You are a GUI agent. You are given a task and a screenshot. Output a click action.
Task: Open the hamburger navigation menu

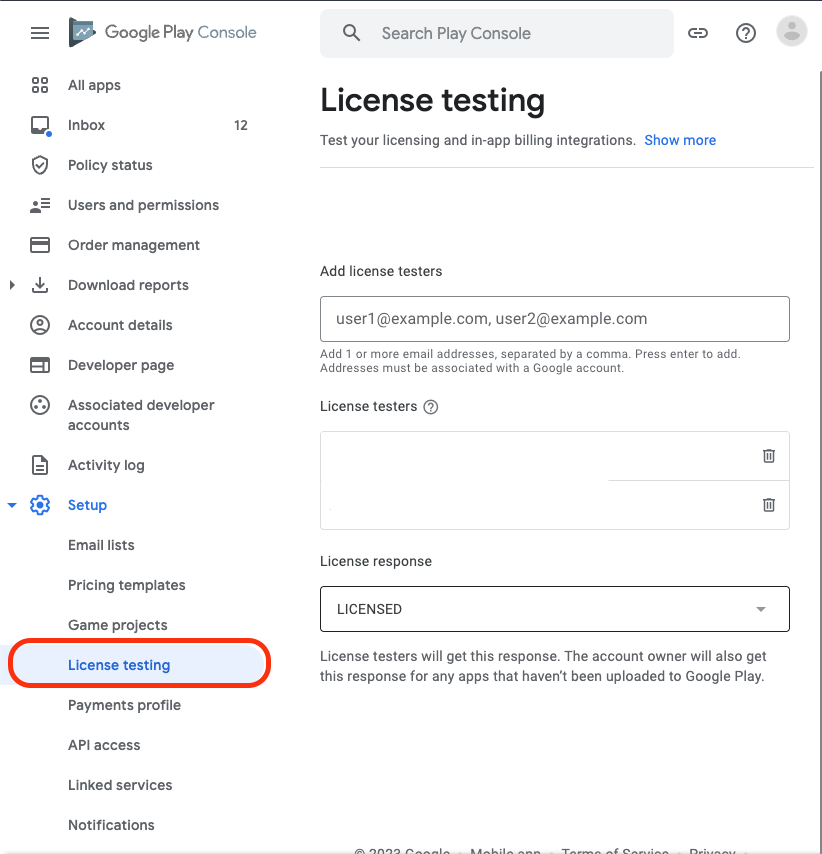tap(40, 33)
